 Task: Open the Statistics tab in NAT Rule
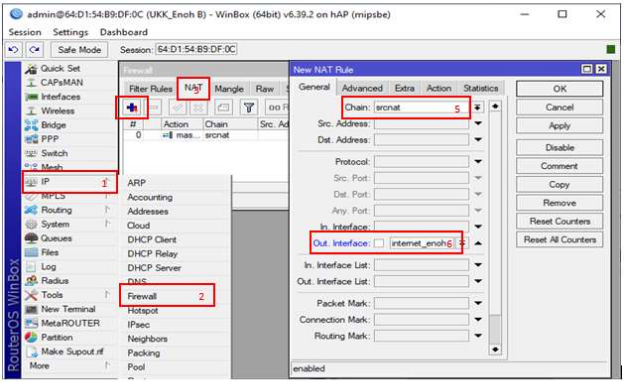click(481, 88)
